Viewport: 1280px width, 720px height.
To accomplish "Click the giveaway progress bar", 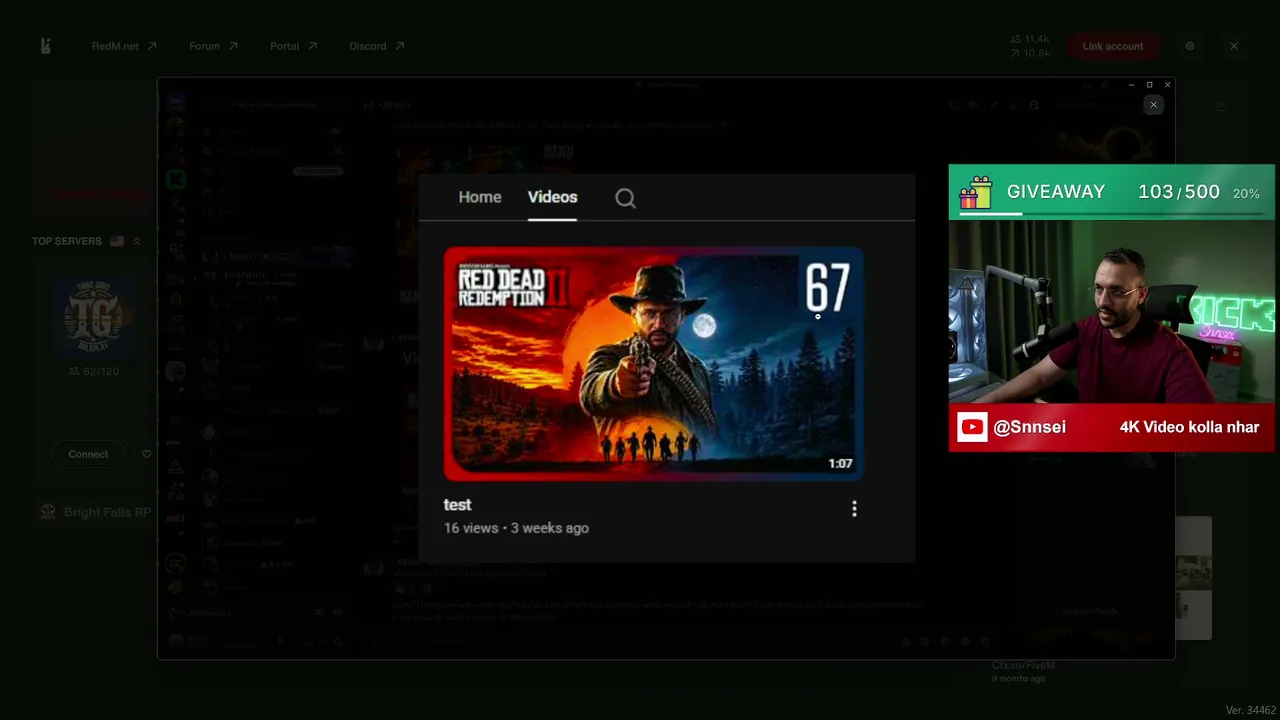I will [x=1111, y=213].
